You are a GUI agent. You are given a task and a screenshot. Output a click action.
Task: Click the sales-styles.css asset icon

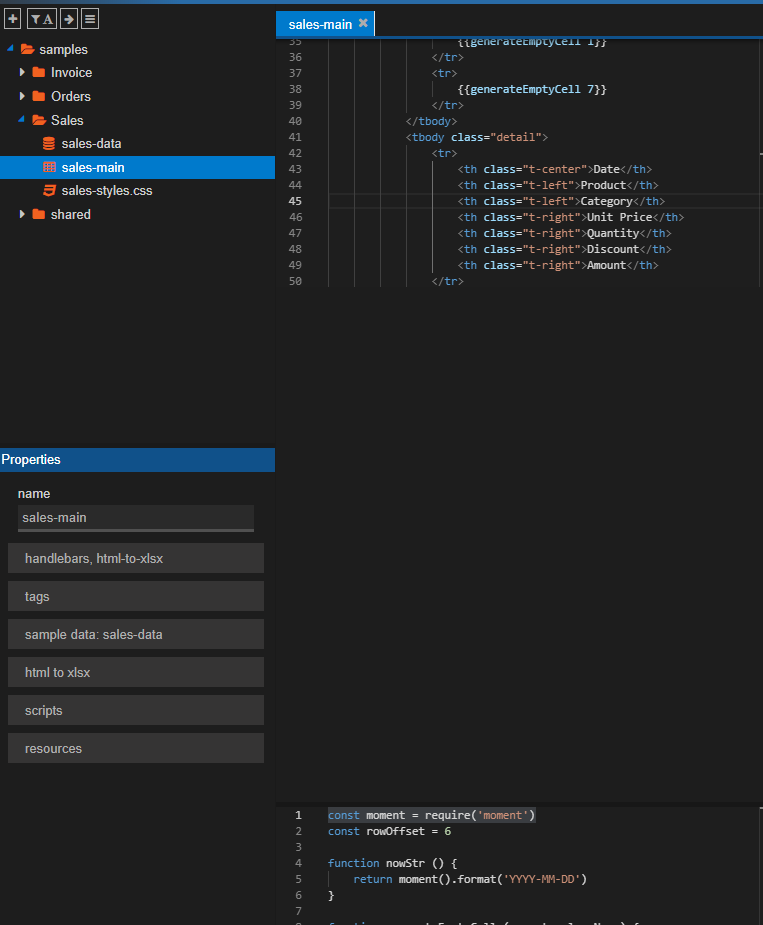(48, 190)
